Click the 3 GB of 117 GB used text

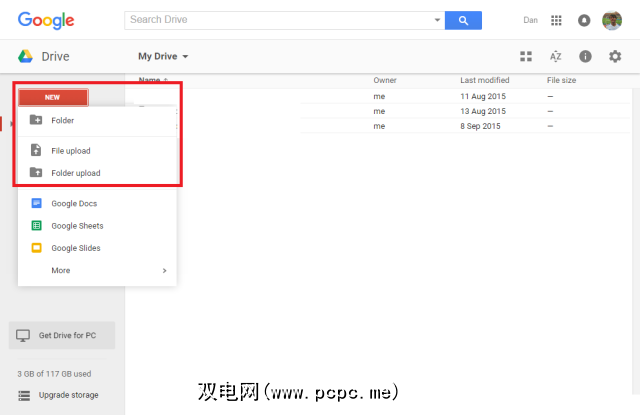click(x=54, y=374)
